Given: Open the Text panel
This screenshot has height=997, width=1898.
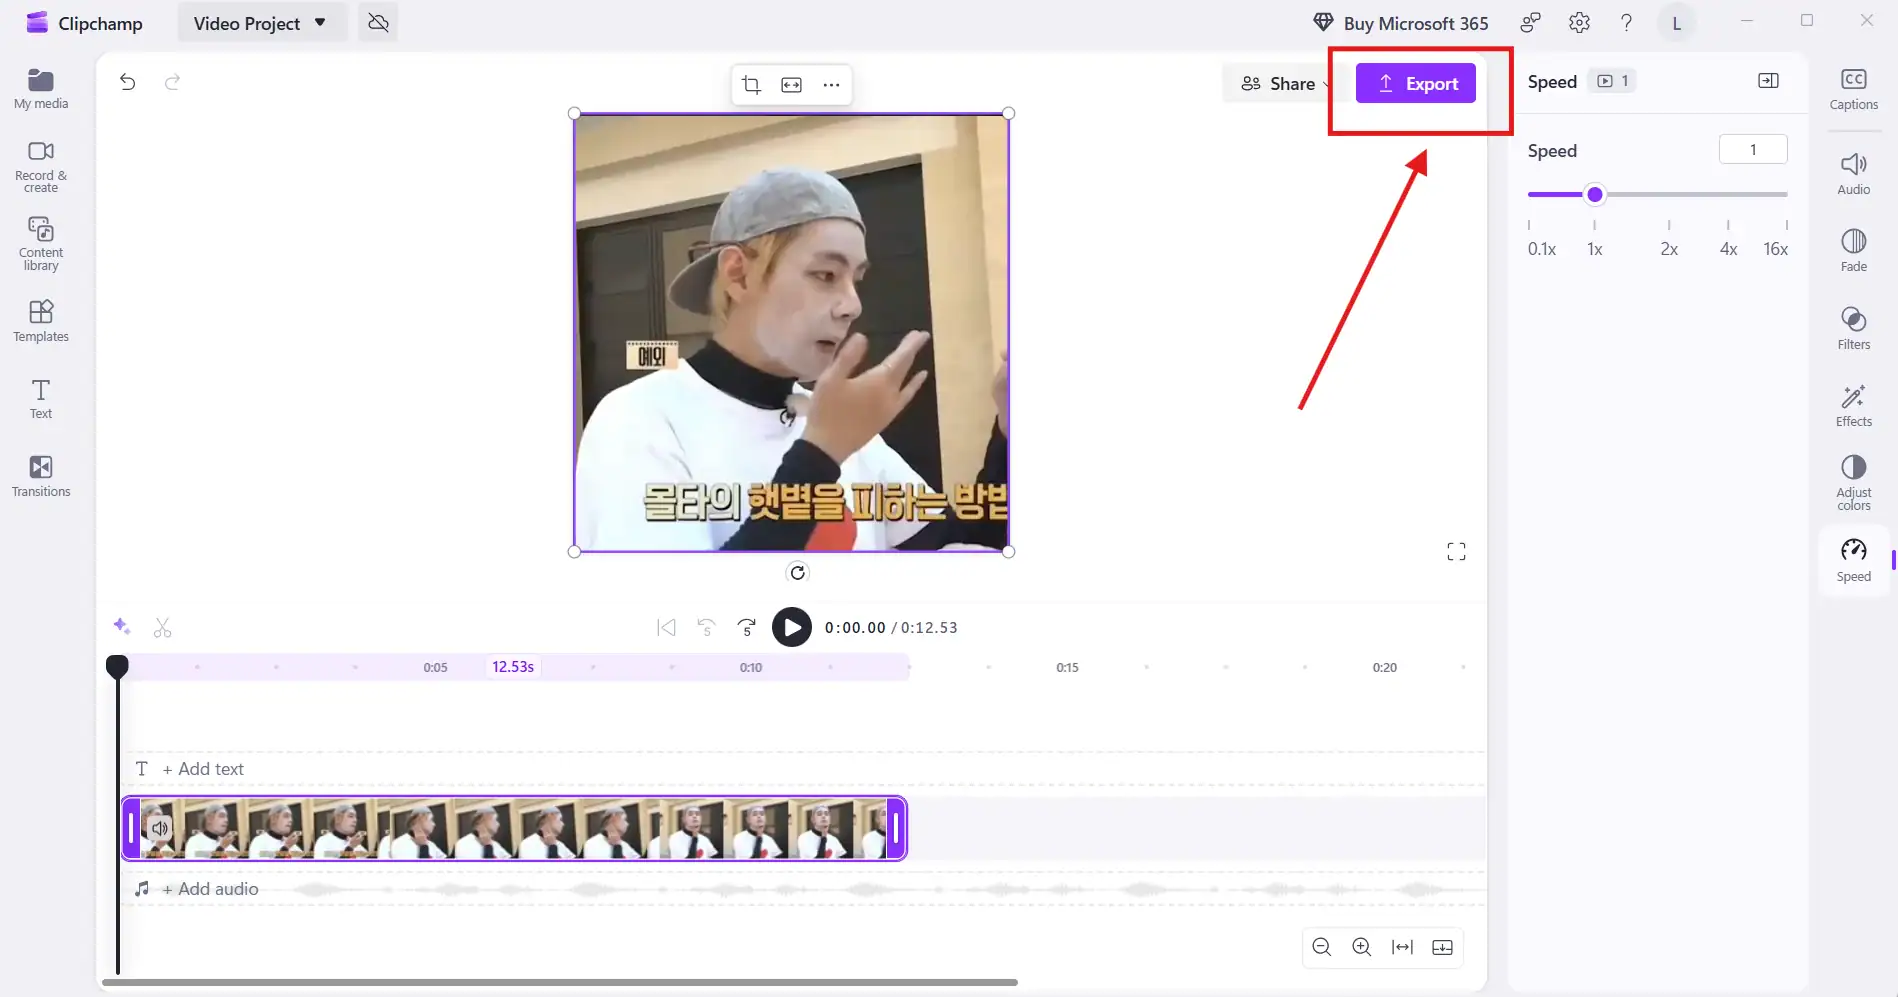Looking at the screenshot, I should pos(39,398).
